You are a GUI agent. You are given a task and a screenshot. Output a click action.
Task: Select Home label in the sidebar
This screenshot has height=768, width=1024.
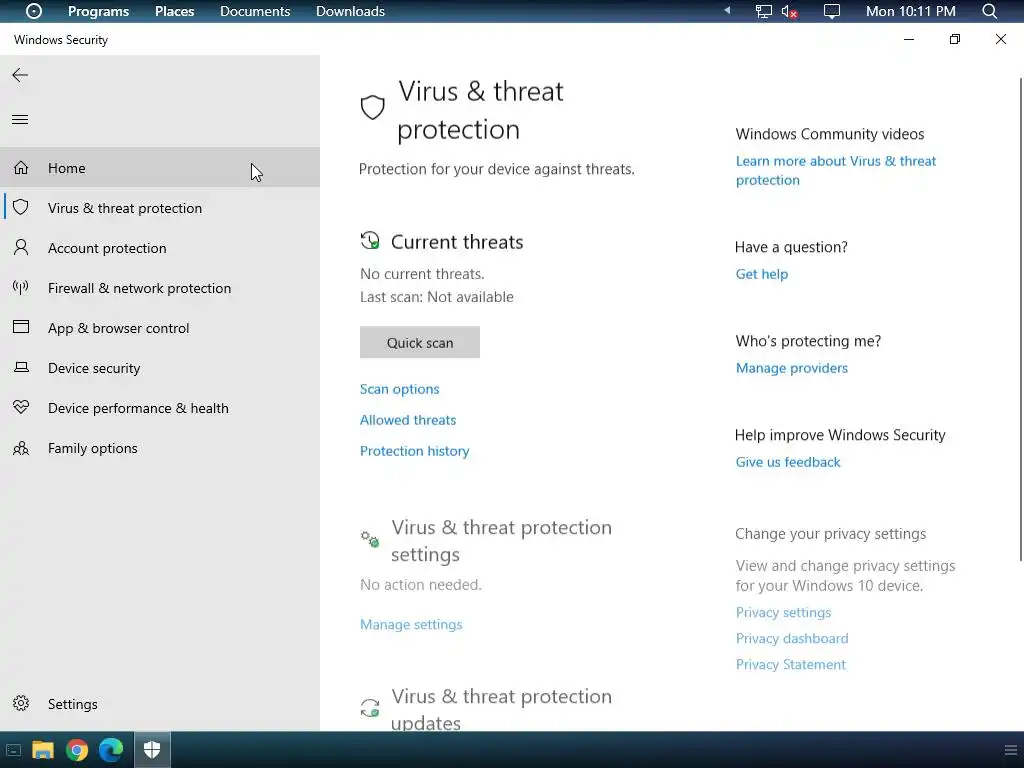67,168
